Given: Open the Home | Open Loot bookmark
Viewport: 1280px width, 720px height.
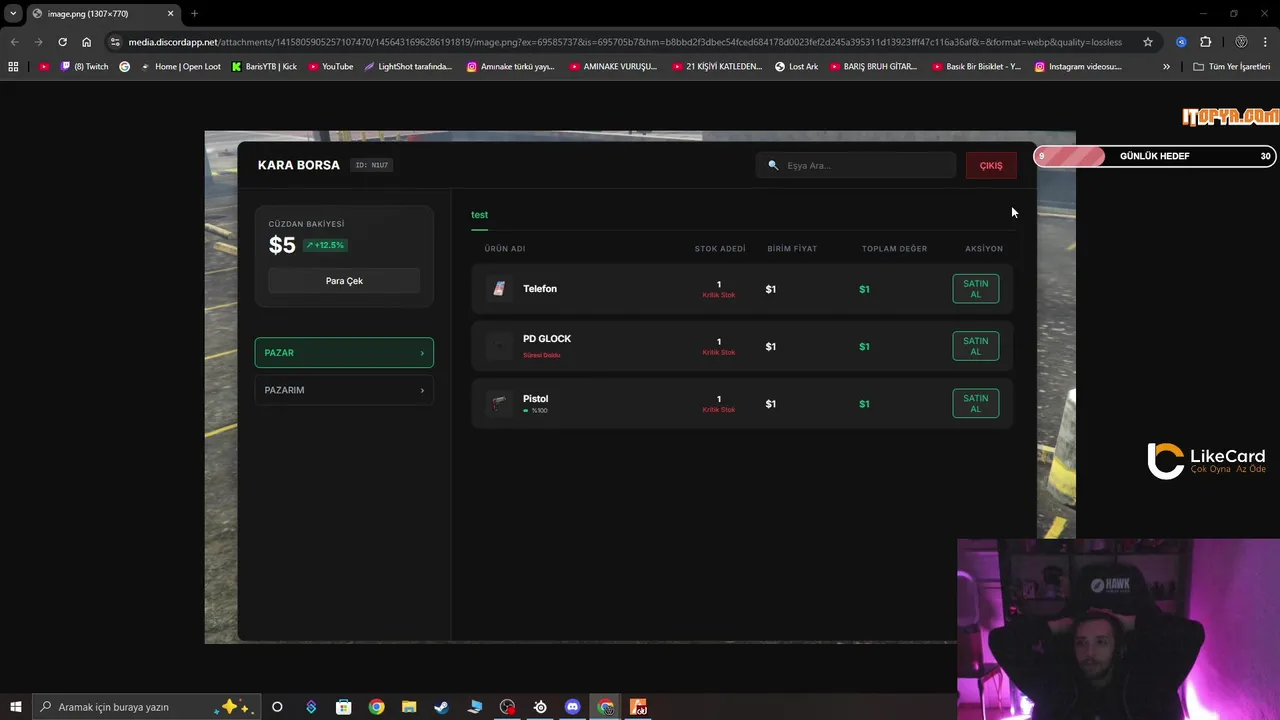Looking at the screenshot, I should 180,67.
